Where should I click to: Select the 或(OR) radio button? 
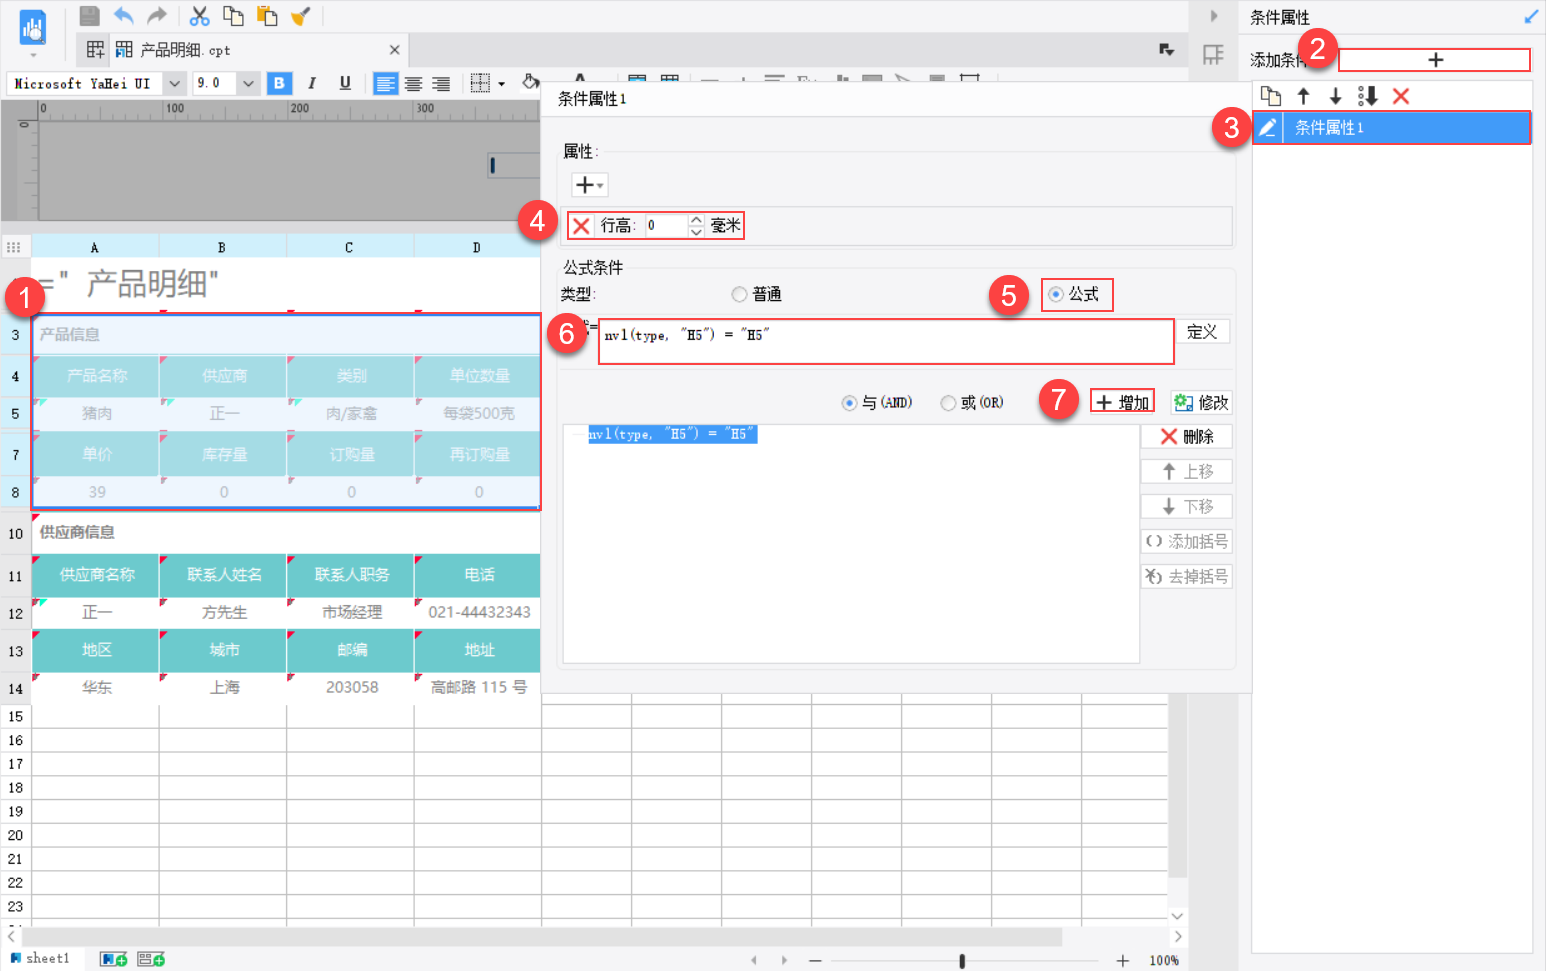pyautogui.click(x=948, y=403)
